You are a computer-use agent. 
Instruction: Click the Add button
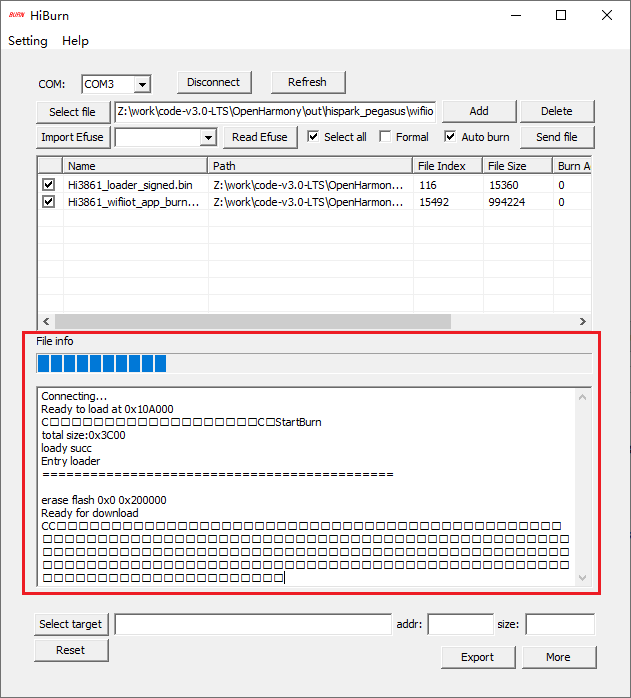[x=479, y=111]
